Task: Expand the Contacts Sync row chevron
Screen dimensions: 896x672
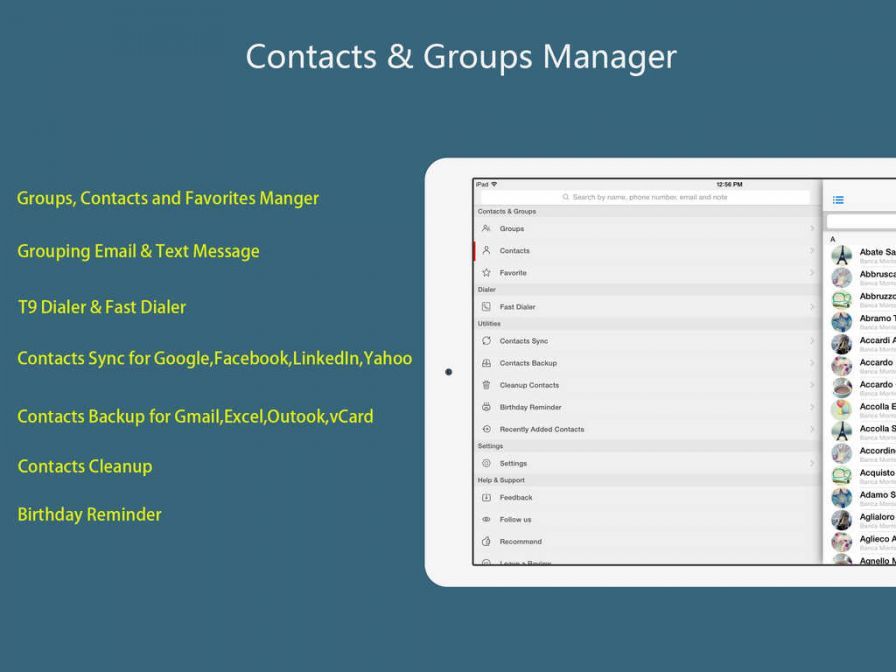Action: point(812,341)
